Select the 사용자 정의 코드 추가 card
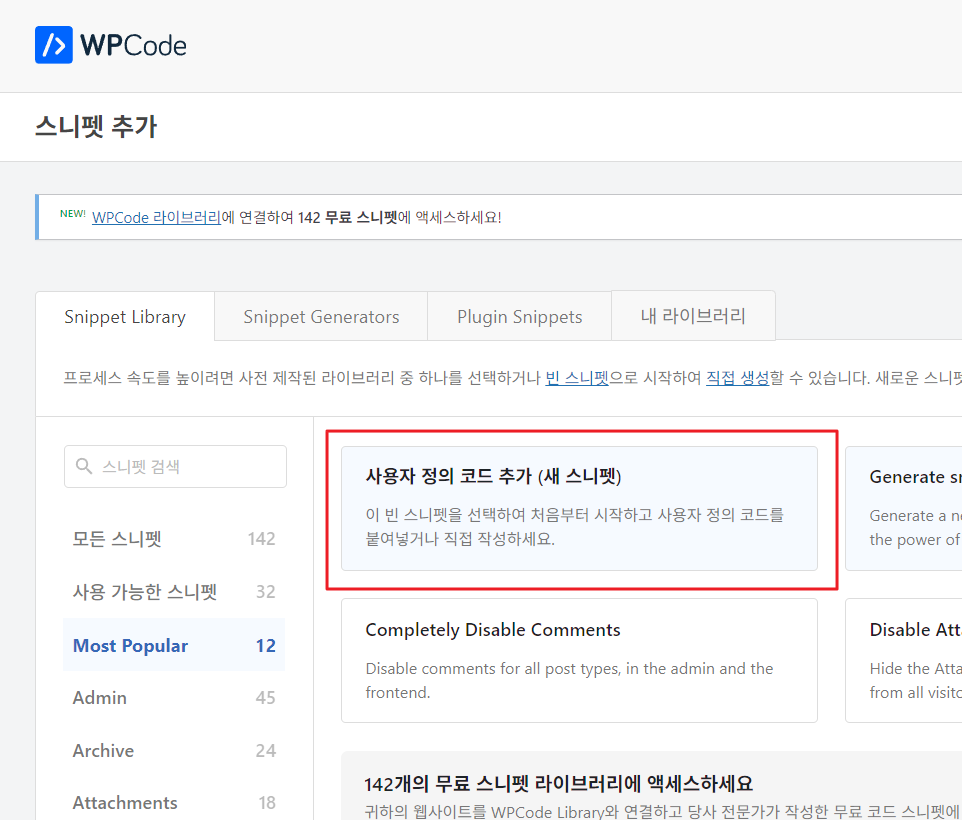962x820 pixels. click(579, 508)
